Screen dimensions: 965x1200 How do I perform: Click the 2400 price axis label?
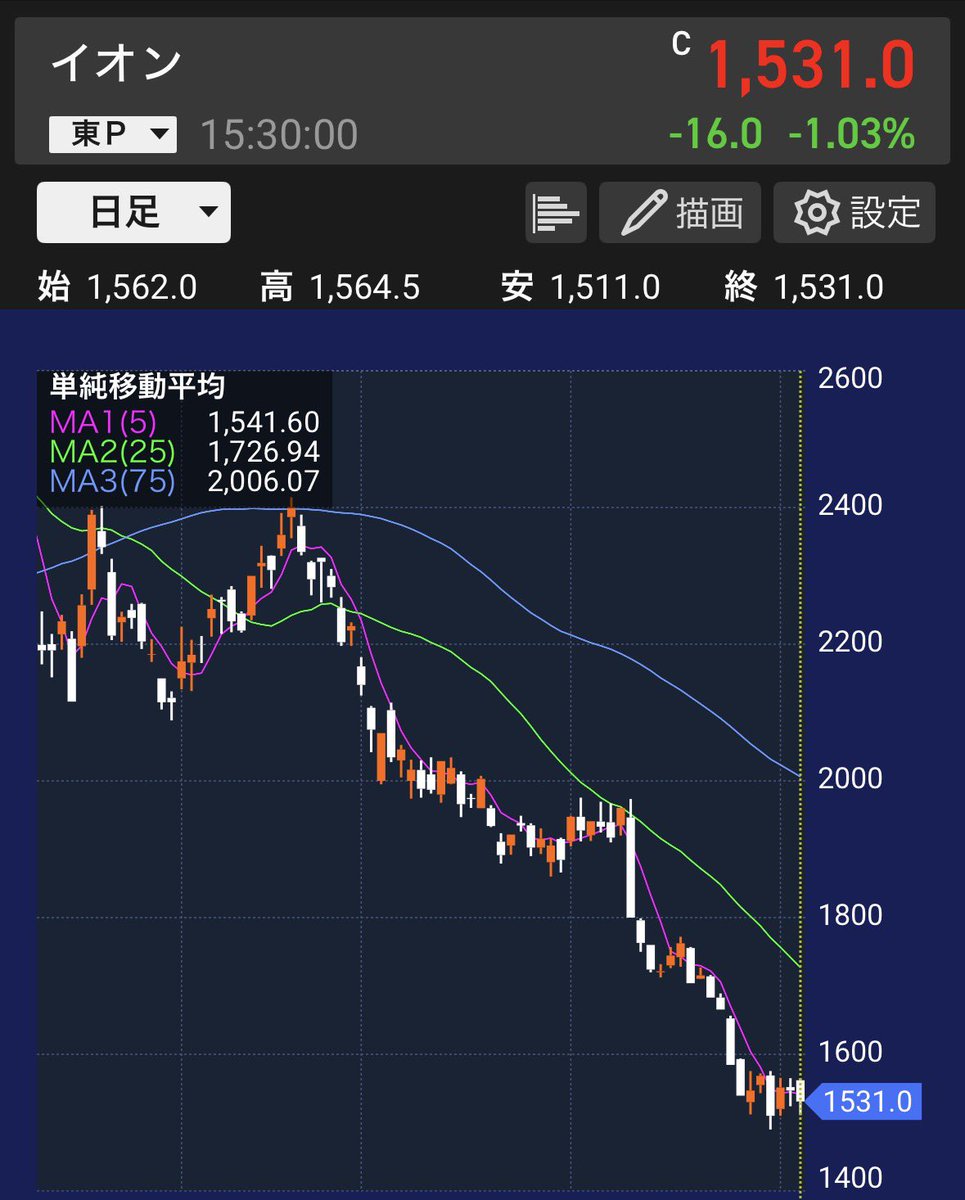pyautogui.click(x=850, y=505)
